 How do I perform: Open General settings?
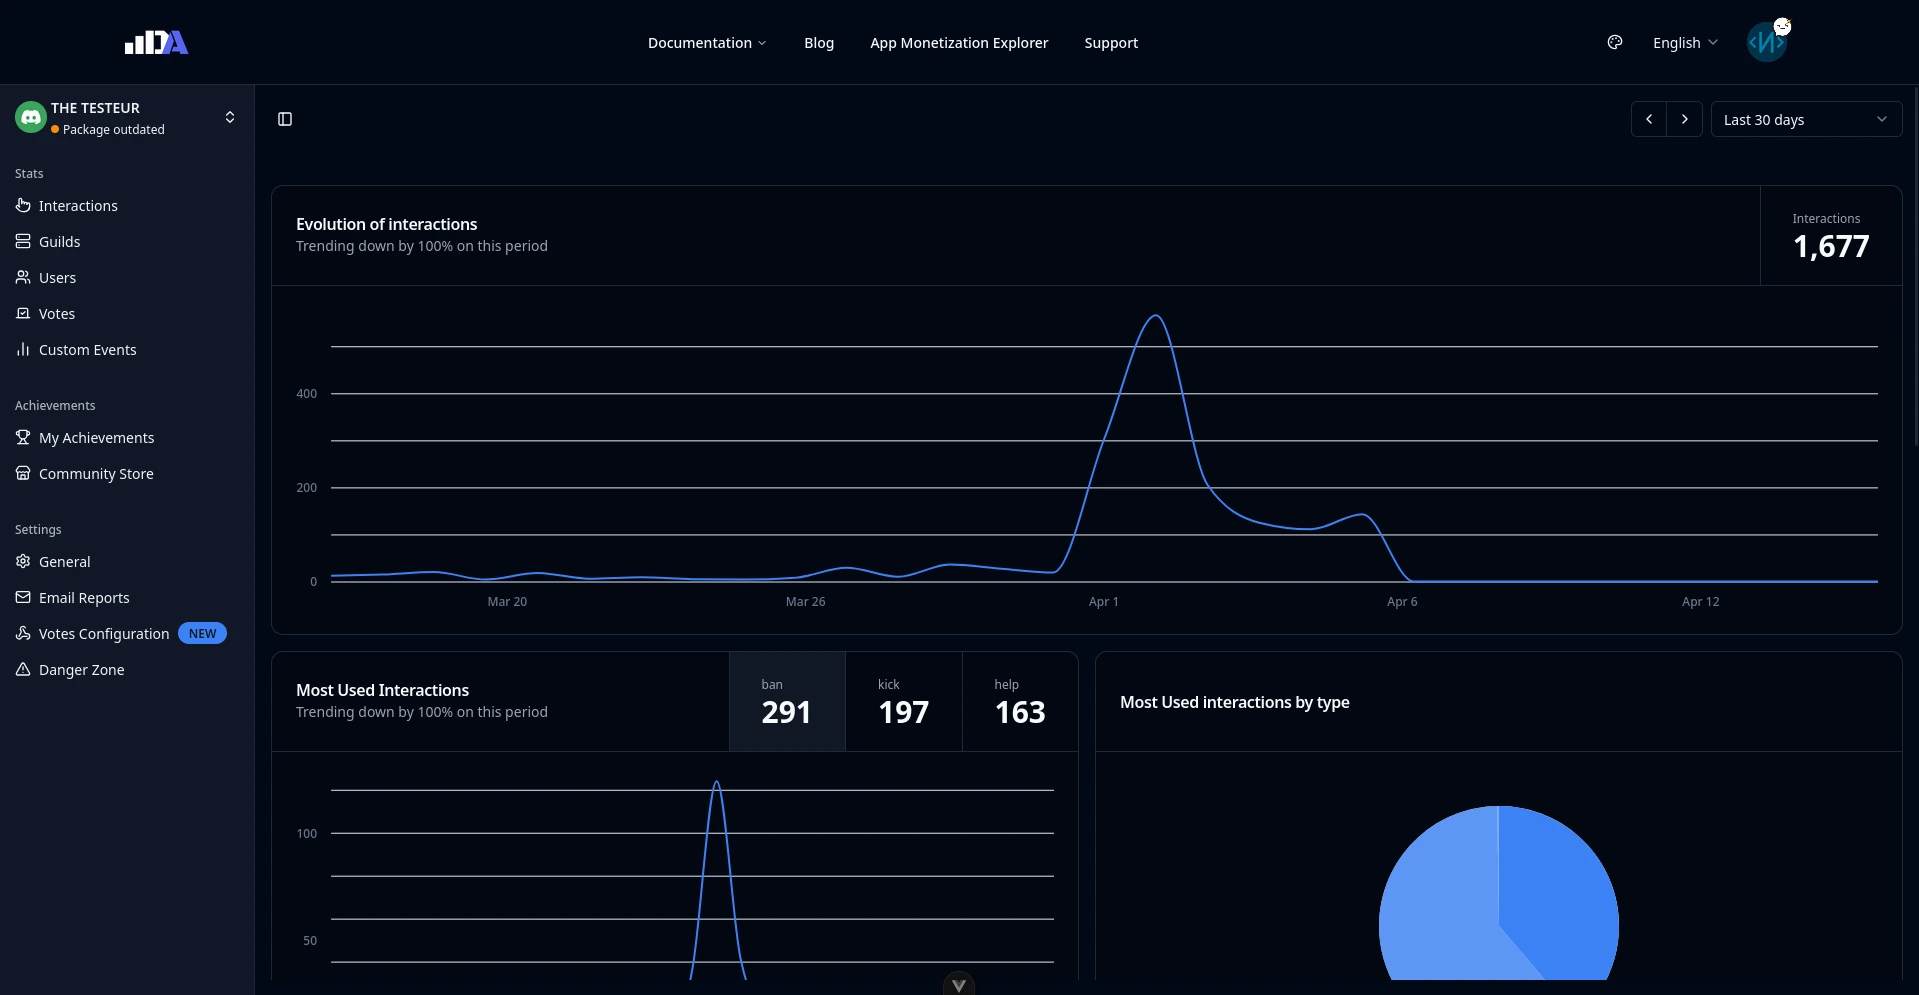[x=64, y=561]
